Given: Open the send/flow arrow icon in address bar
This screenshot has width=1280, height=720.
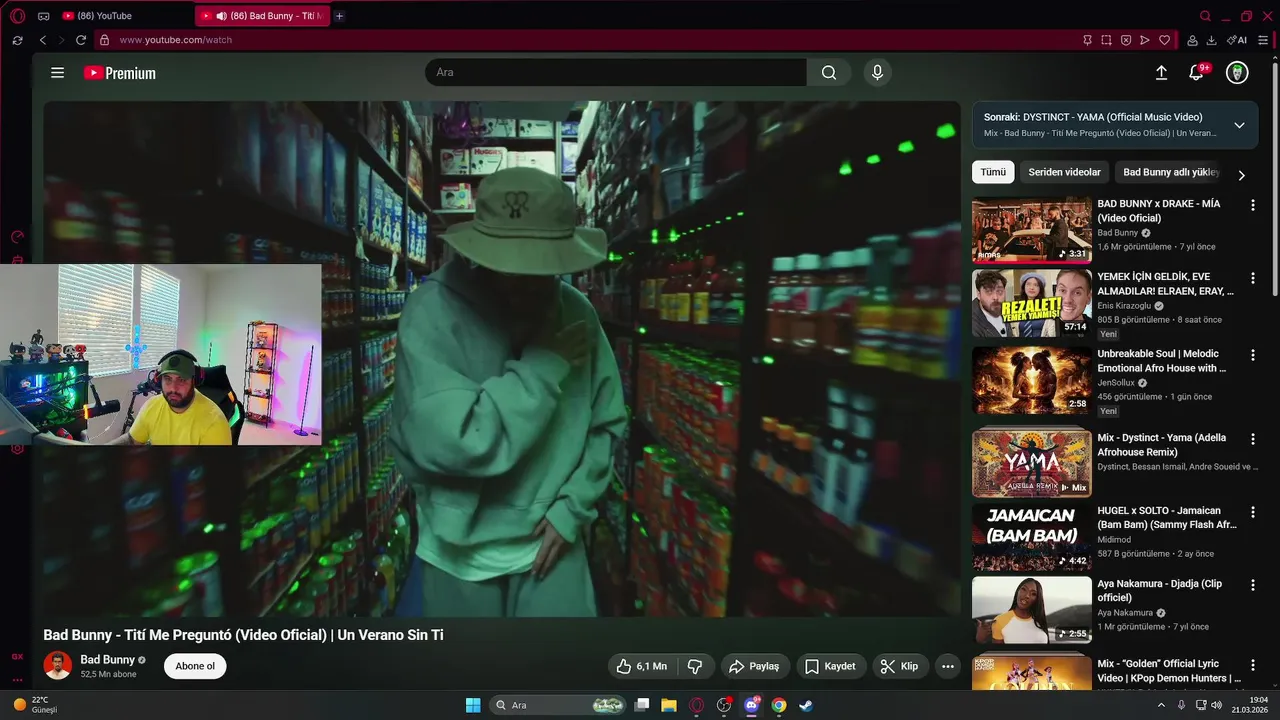Looking at the screenshot, I should point(1145,40).
